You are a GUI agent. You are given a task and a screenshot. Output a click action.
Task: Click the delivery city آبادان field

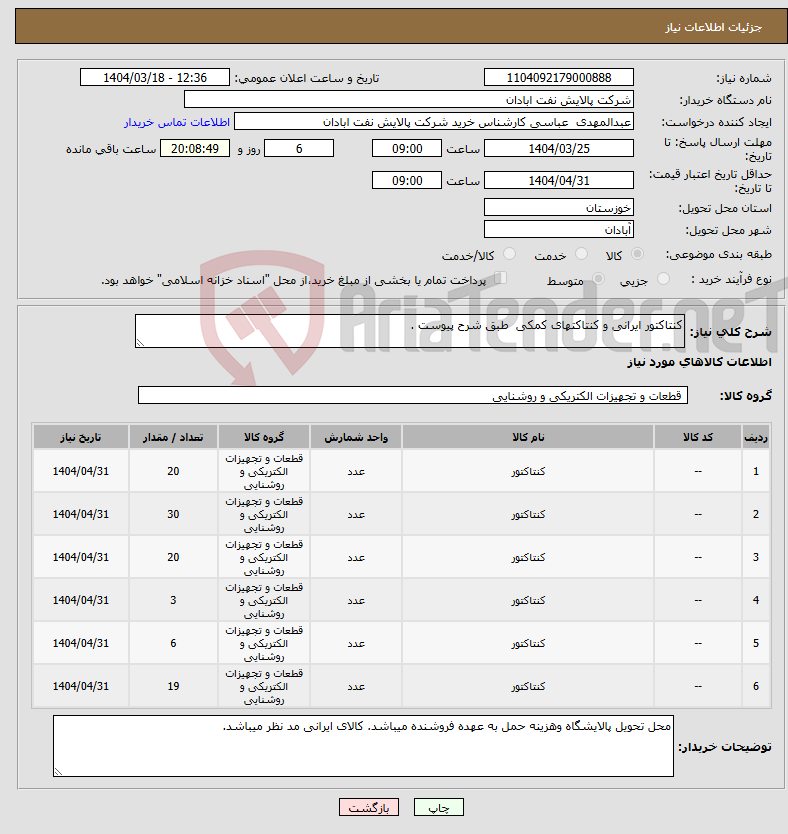(x=559, y=230)
